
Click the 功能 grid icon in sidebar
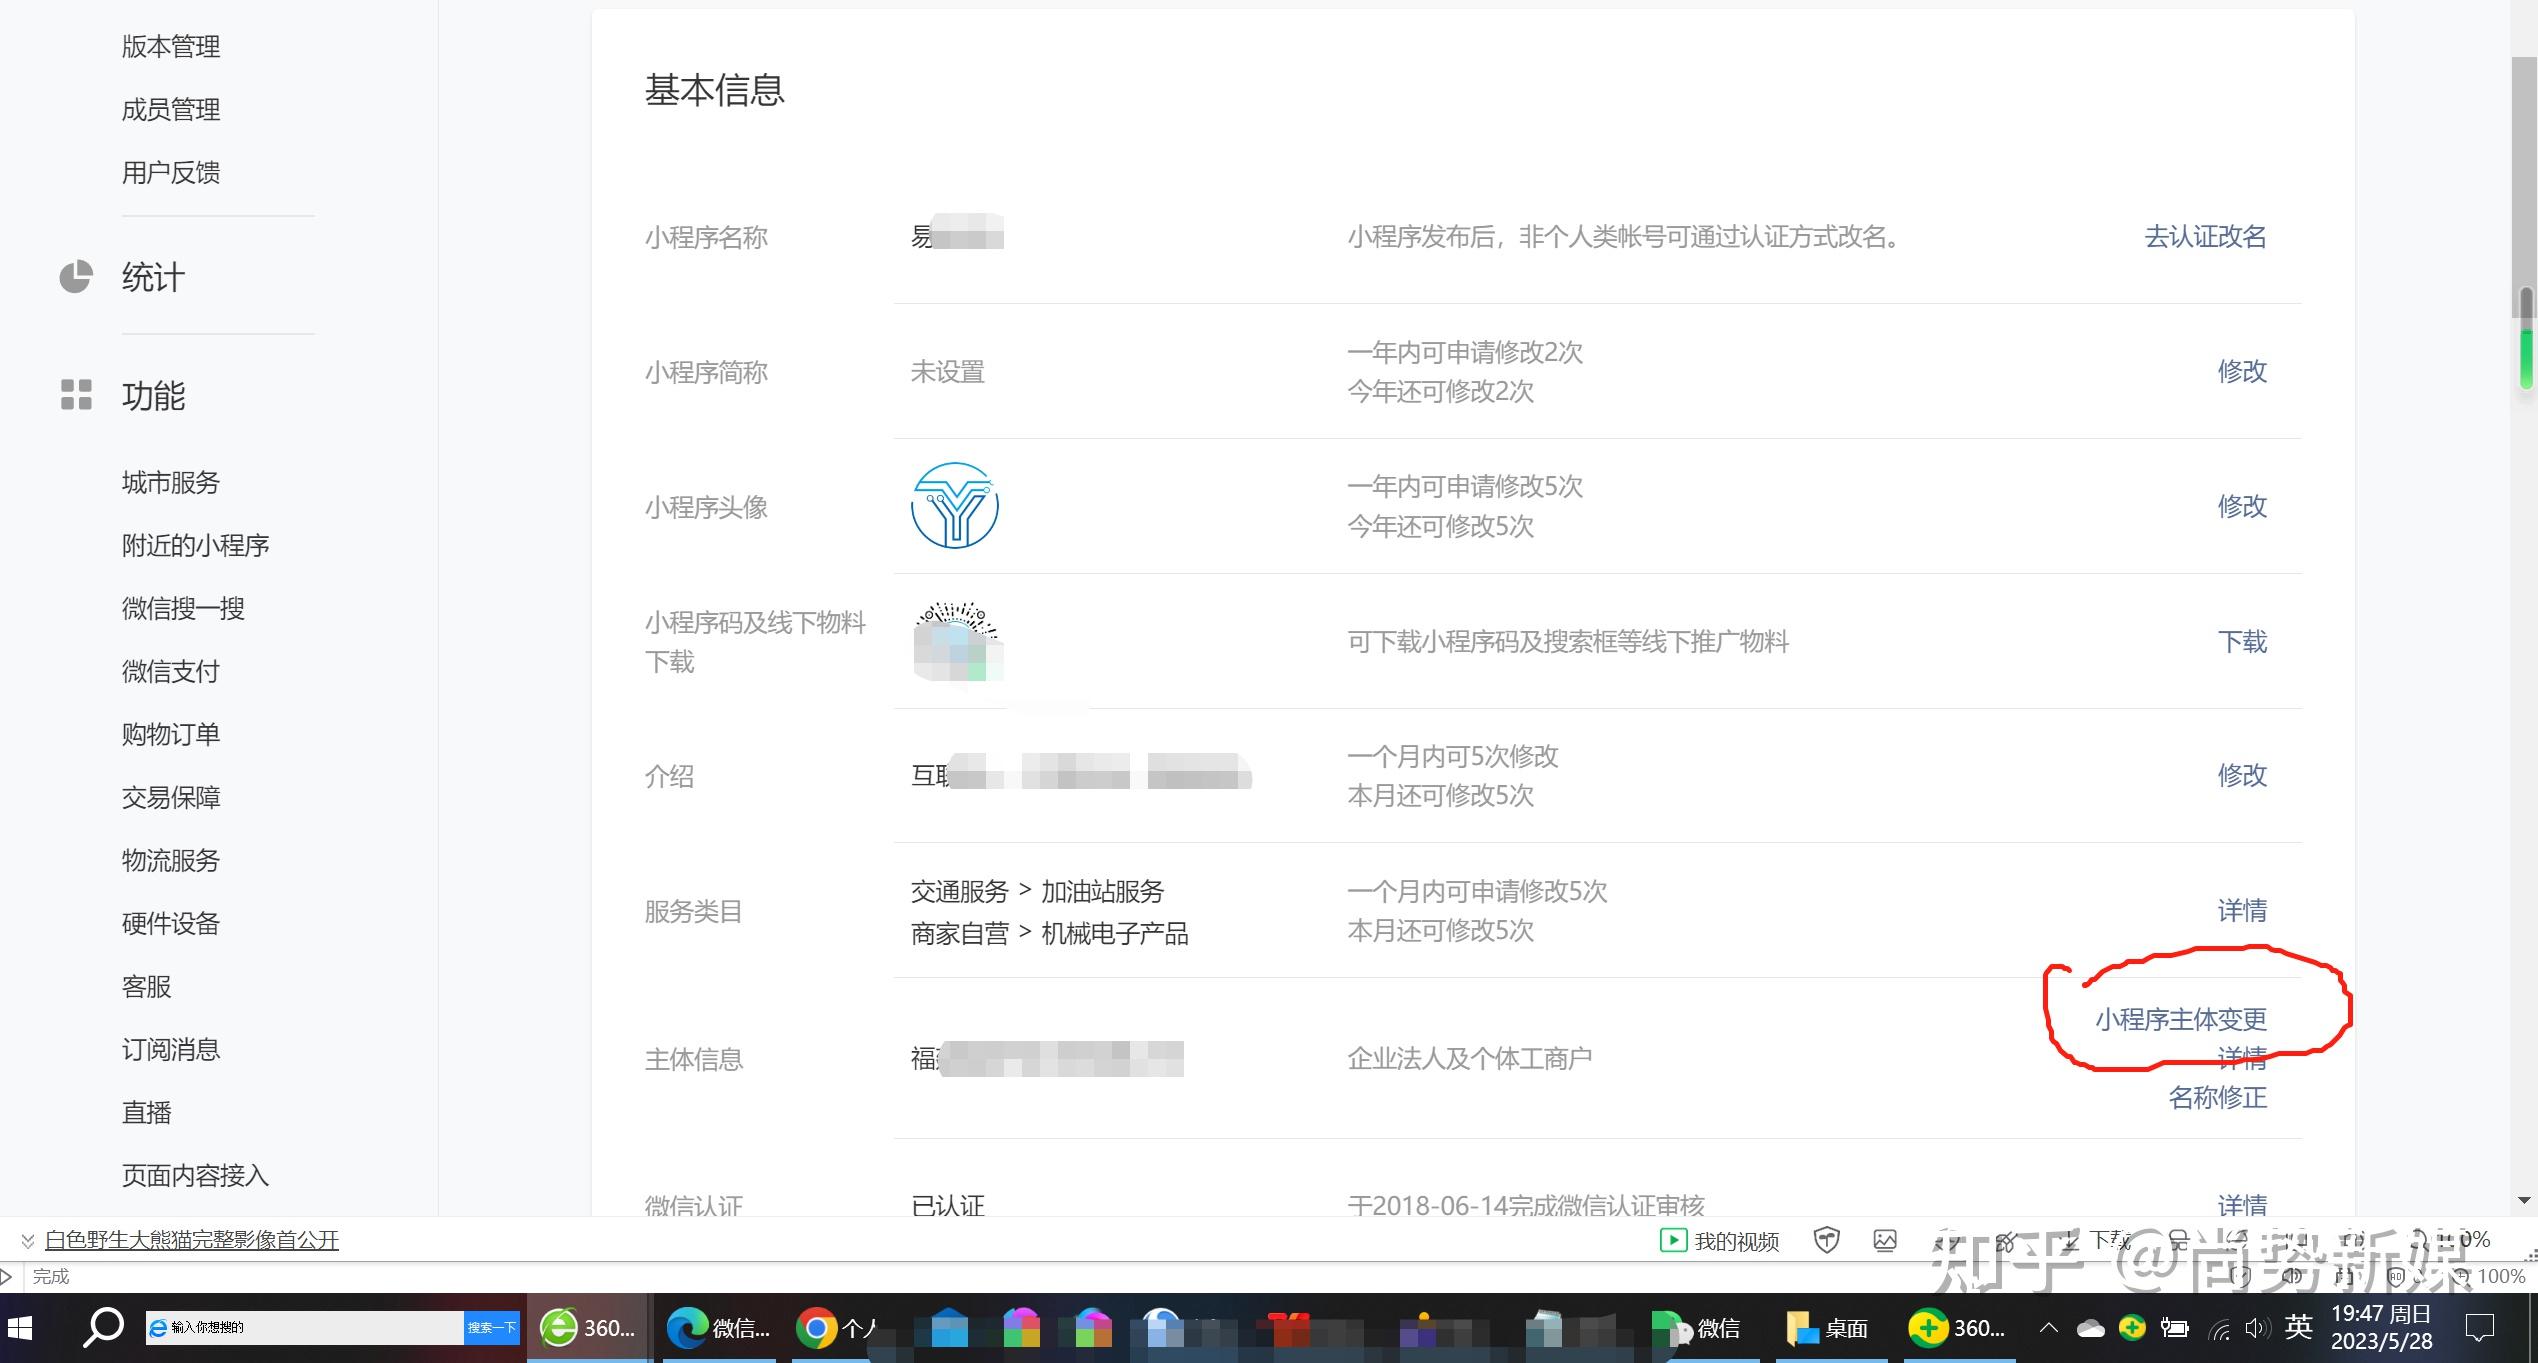76,395
